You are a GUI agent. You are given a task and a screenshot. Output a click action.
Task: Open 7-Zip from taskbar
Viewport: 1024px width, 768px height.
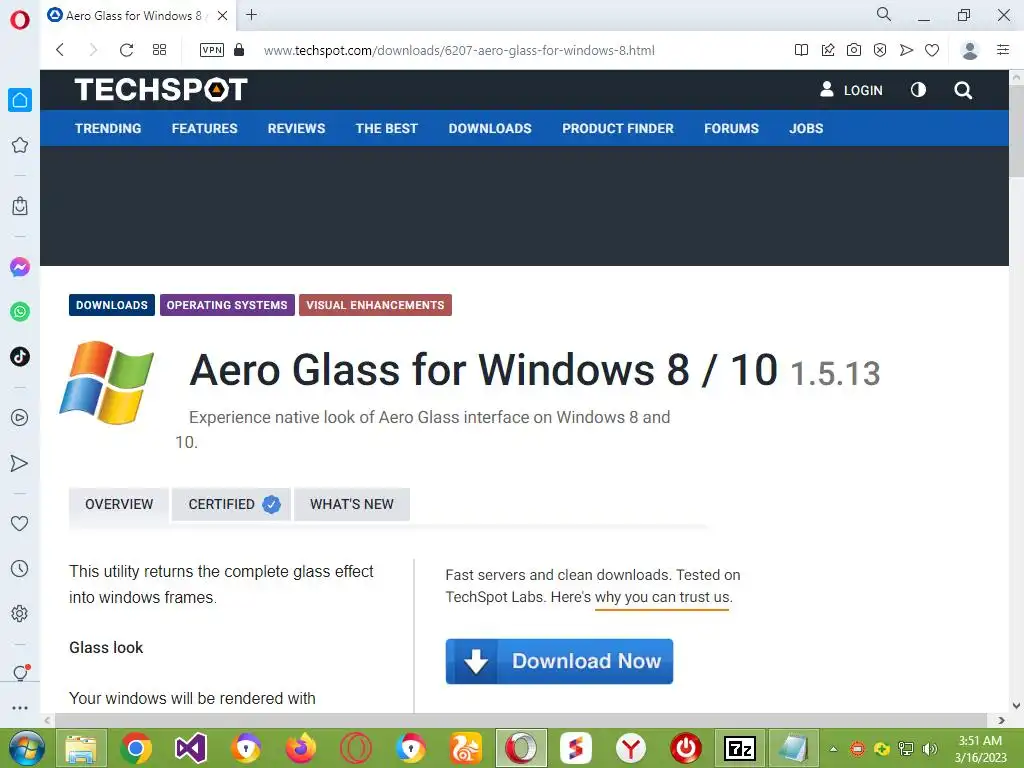pos(740,748)
